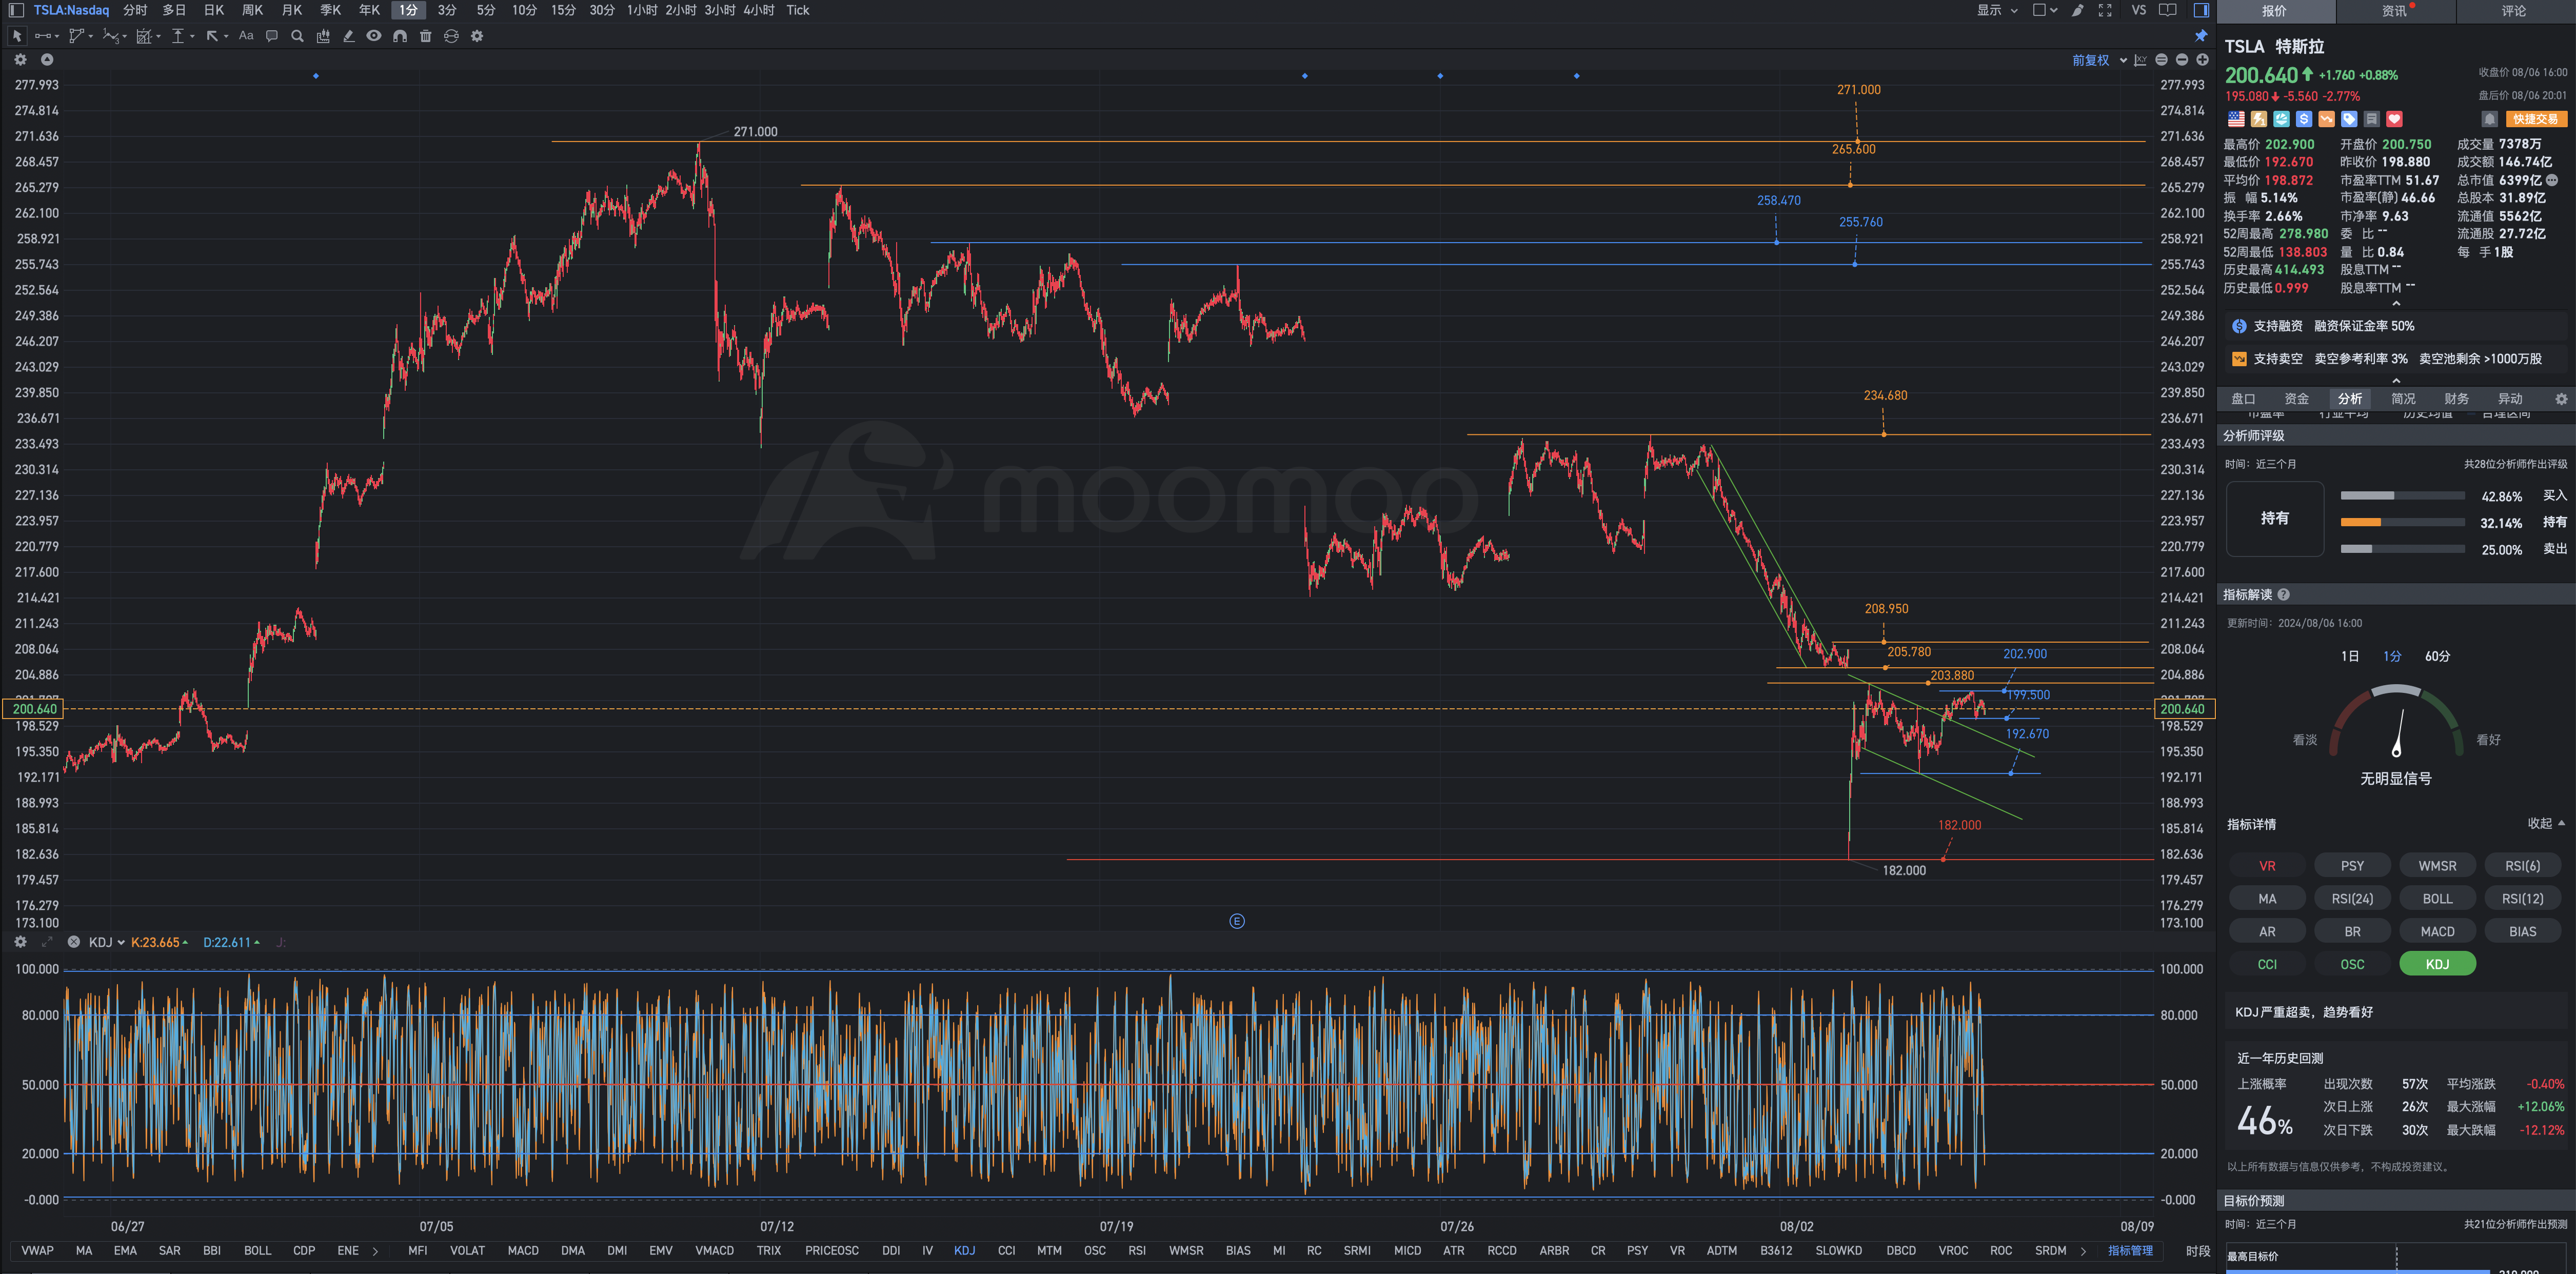The height and width of the screenshot is (1274, 2576).
Task: Click the VS compare button
Action: coord(2139,10)
